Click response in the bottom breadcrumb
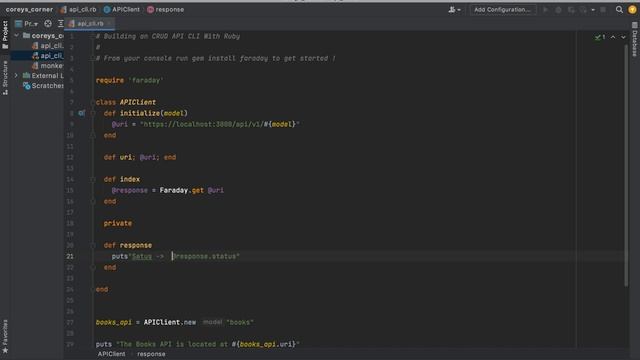This screenshot has height=360, width=640. pyautogui.click(x=151, y=354)
